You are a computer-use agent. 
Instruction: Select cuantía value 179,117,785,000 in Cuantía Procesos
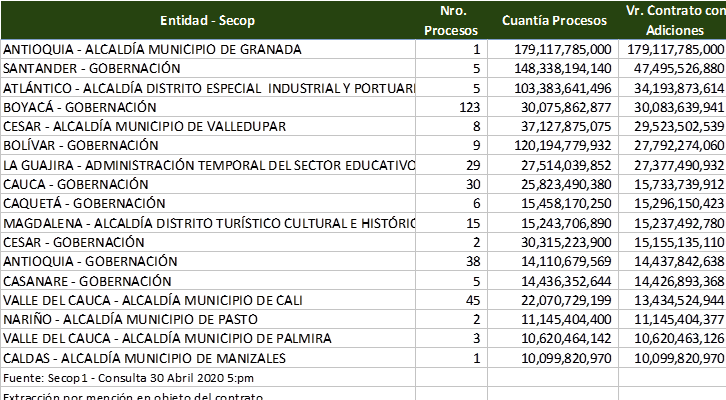pyautogui.click(x=553, y=49)
